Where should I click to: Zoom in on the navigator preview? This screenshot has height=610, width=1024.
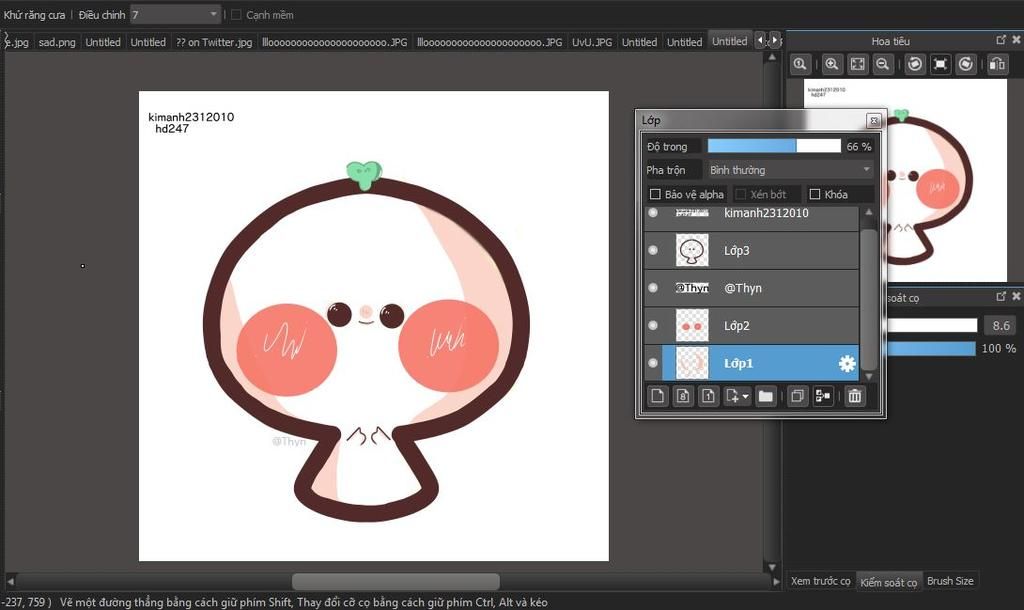(x=831, y=64)
